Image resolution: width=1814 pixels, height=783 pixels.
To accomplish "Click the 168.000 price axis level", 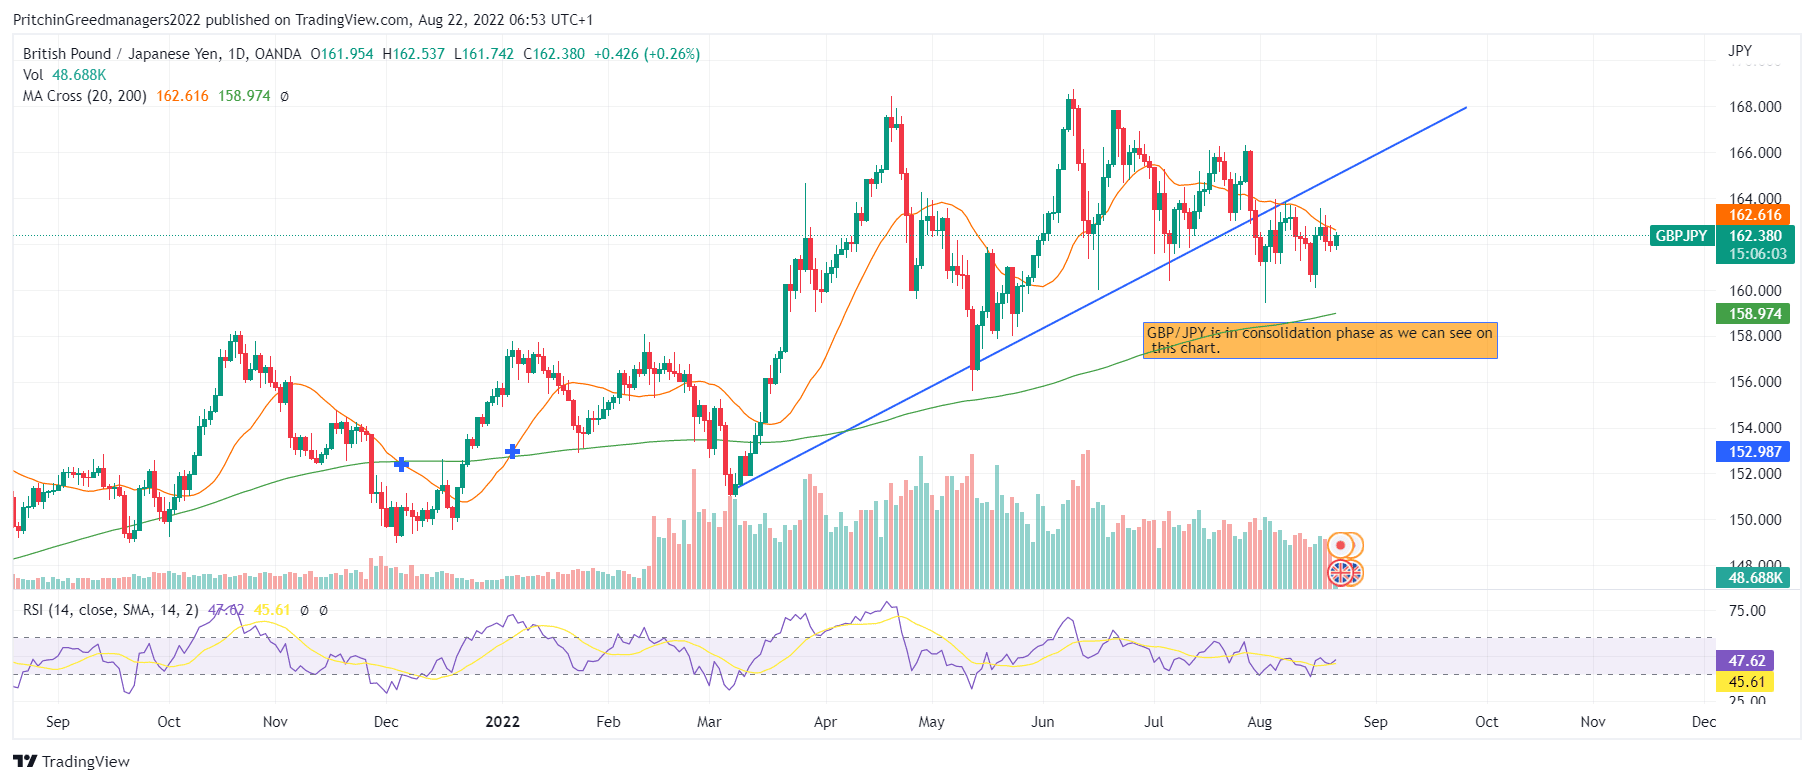I will point(1755,107).
